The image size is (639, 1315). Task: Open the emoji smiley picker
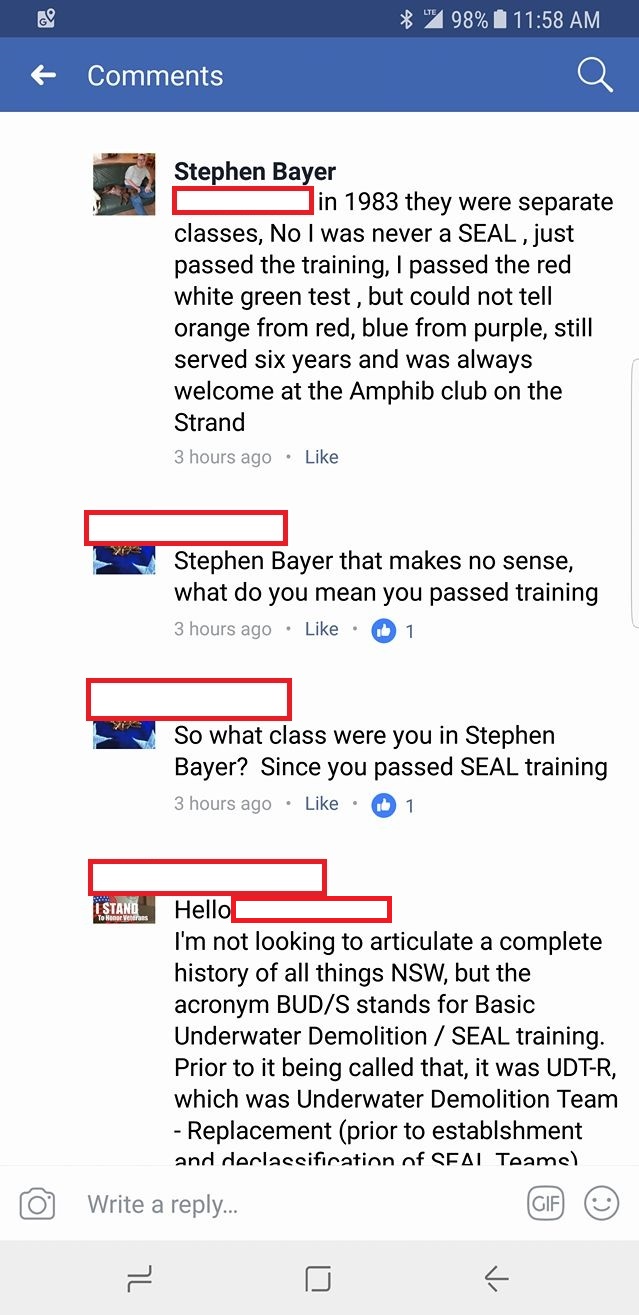click(602, 1204)
